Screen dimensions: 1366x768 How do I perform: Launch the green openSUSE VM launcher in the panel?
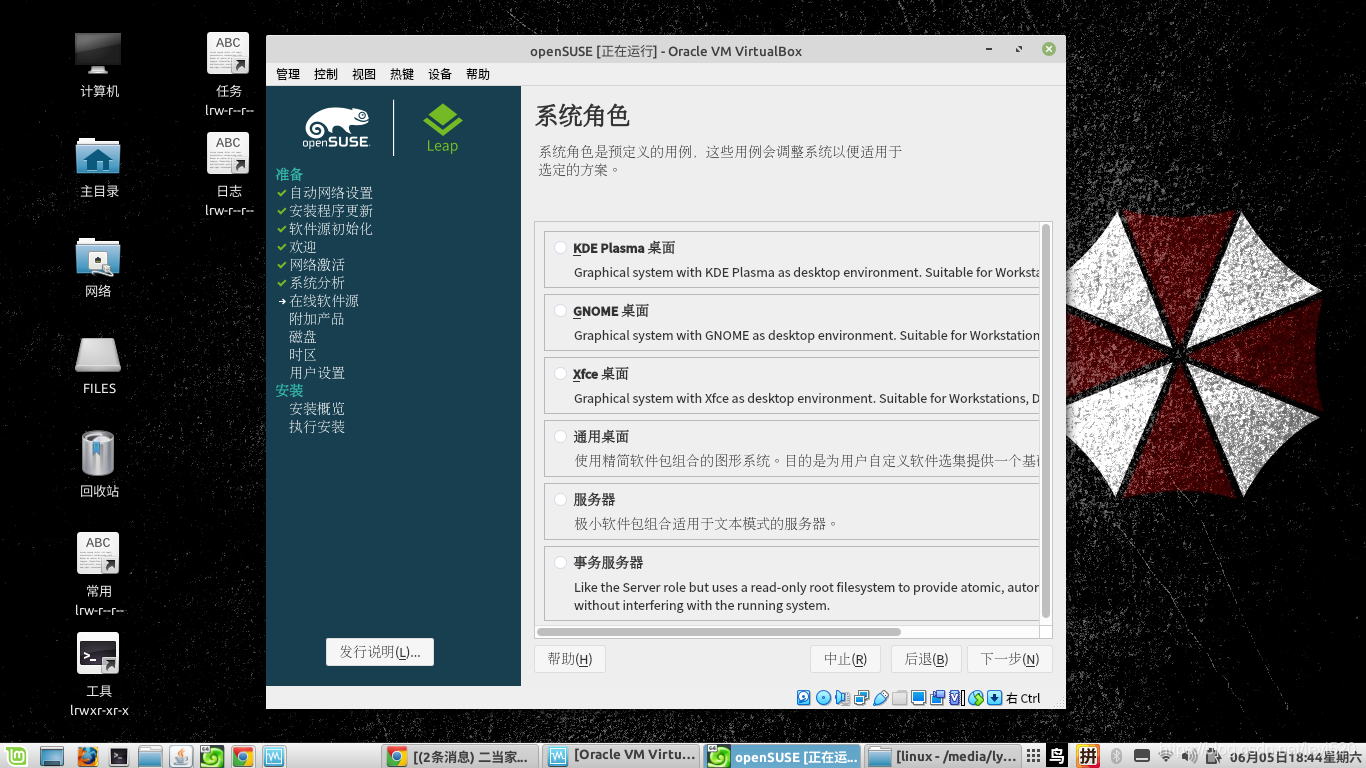(x=212, y=756)
